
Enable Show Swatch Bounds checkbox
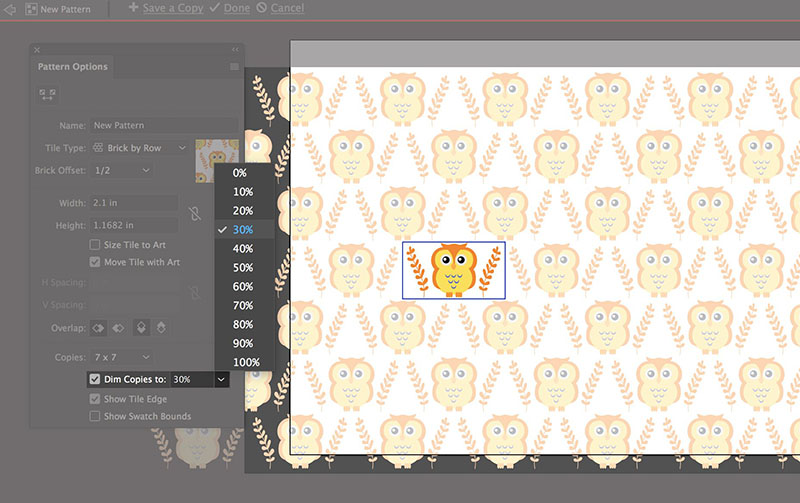click(94, 416)
